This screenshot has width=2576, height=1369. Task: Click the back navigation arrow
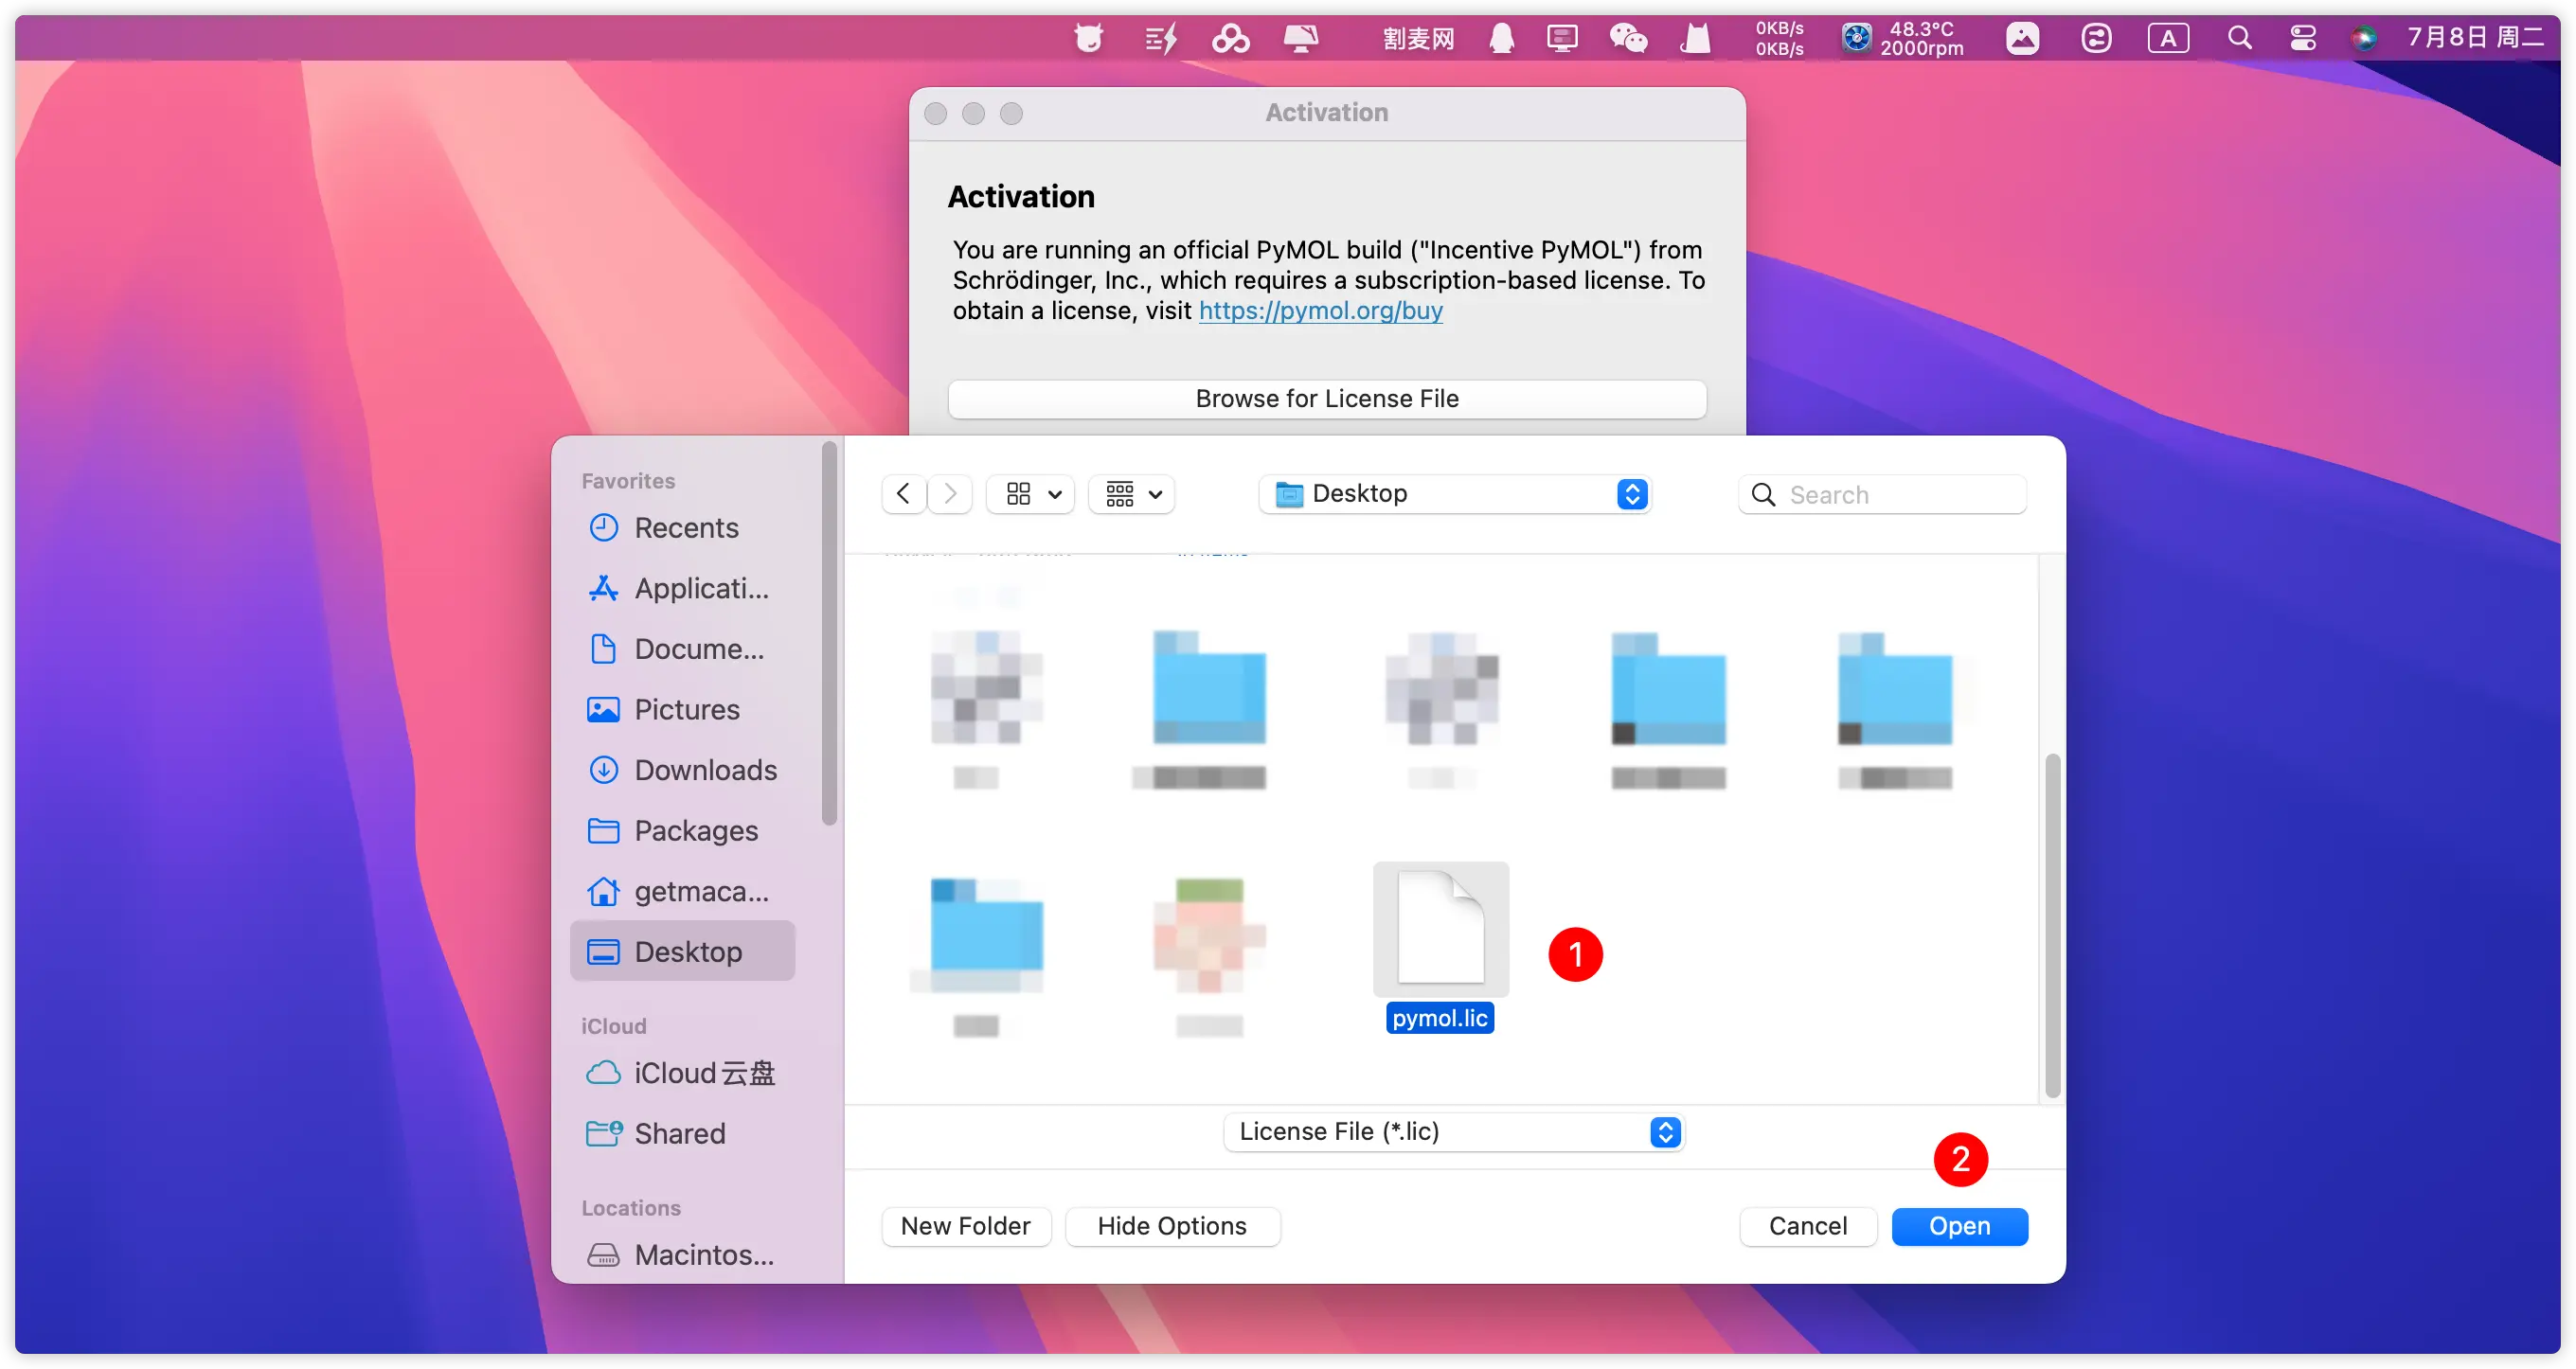point(903,494)
